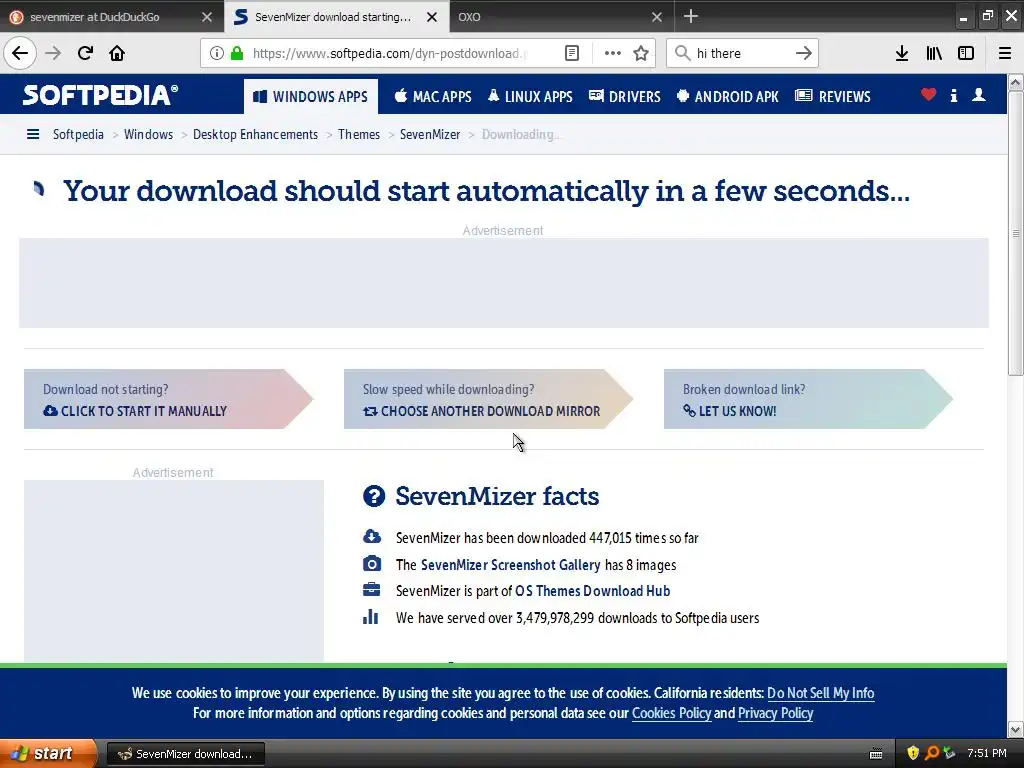Bookmark this page with star icon
This screenshot has height=768, width=1024.
(641, 53)
